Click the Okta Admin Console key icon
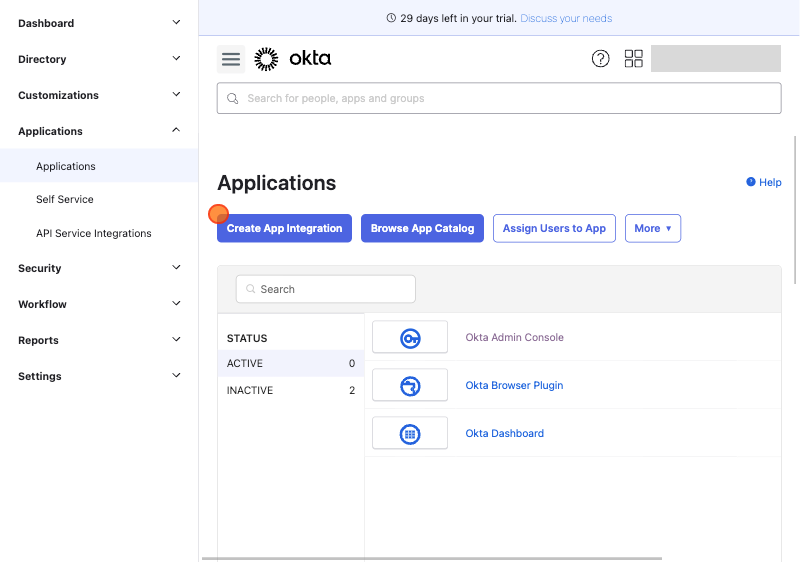 tap(410, 337)
